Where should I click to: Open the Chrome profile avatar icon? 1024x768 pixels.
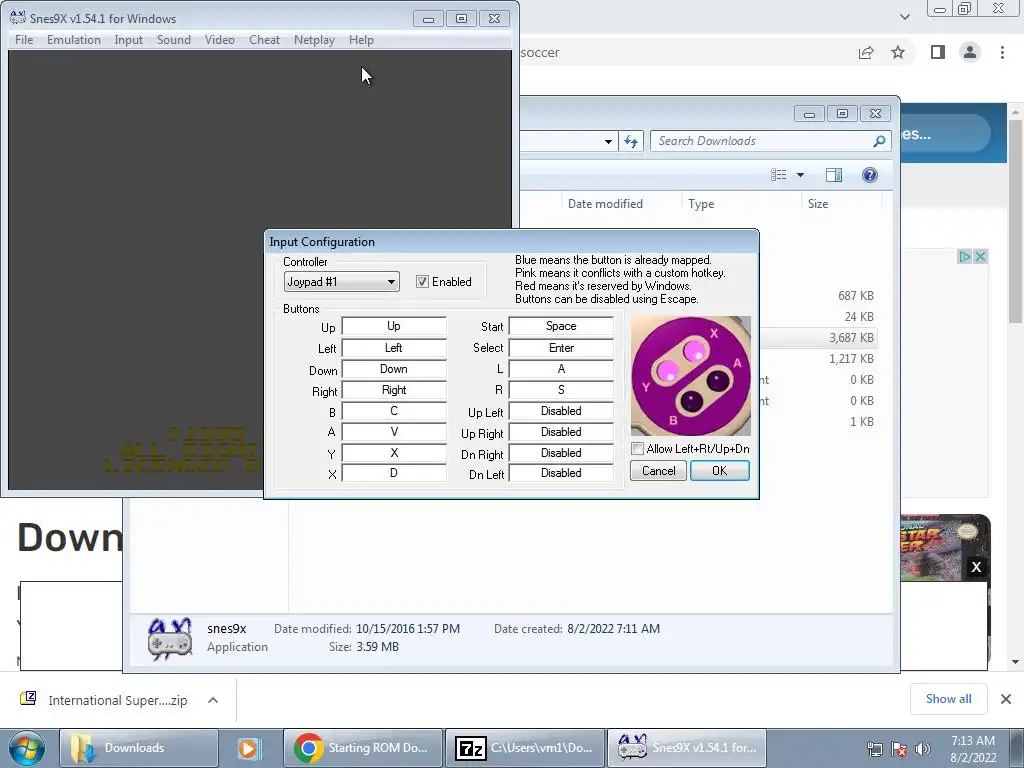pyautogui.click(x=970, y=52)
